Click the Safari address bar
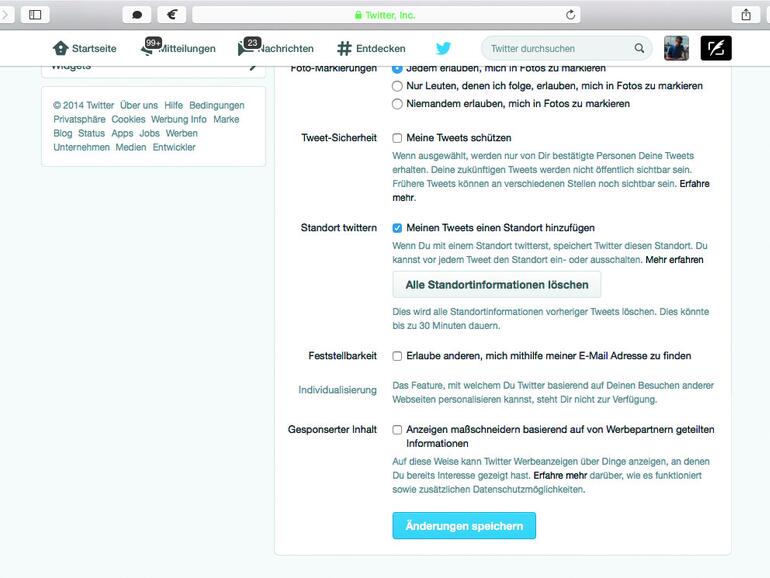 (x=386, y=15)
